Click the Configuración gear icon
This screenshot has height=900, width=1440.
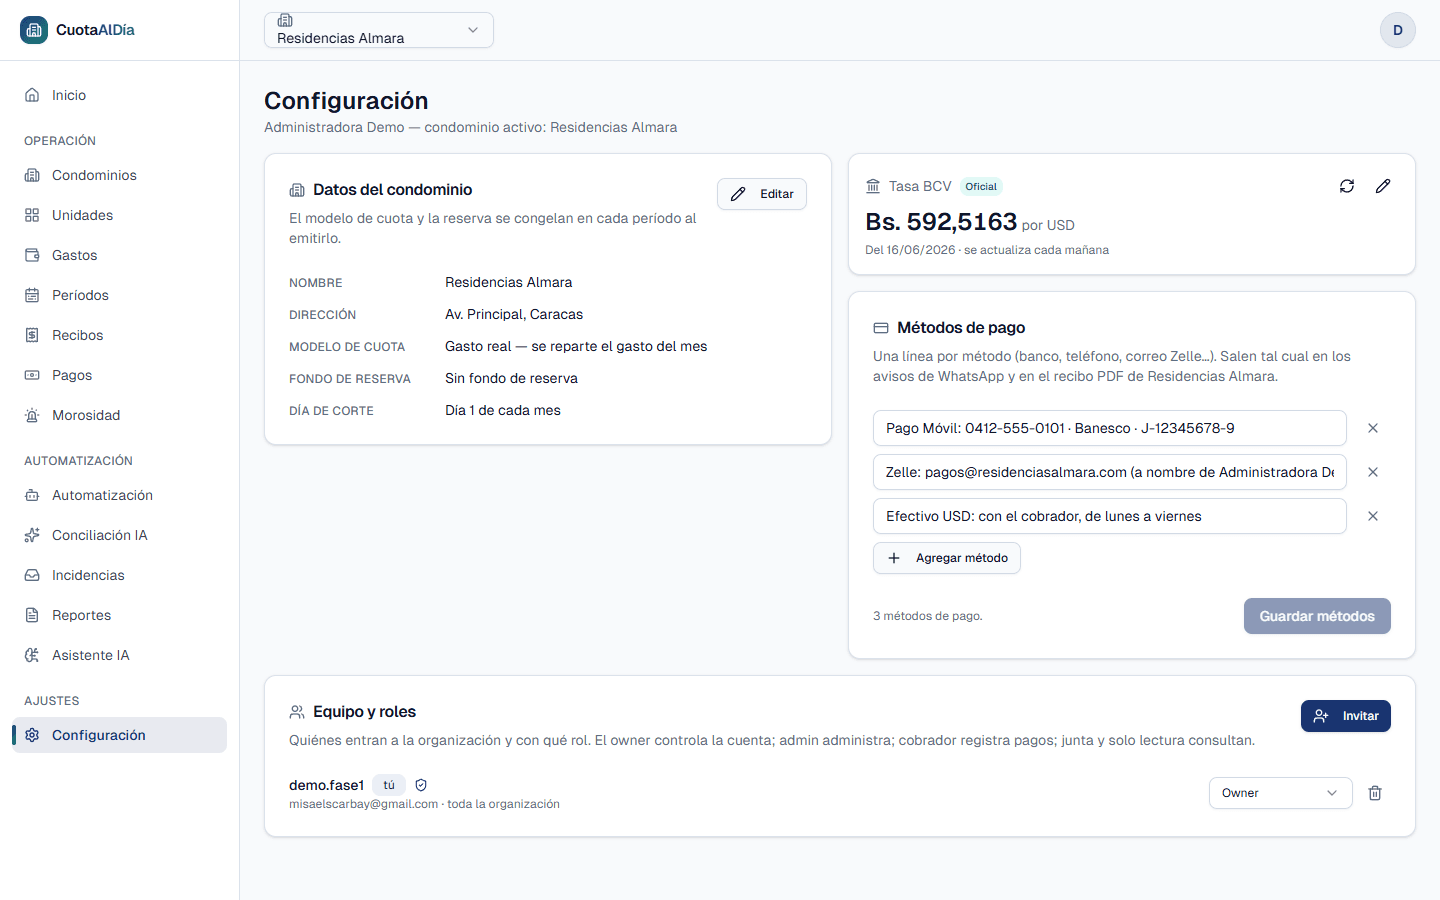pos(32,735)
